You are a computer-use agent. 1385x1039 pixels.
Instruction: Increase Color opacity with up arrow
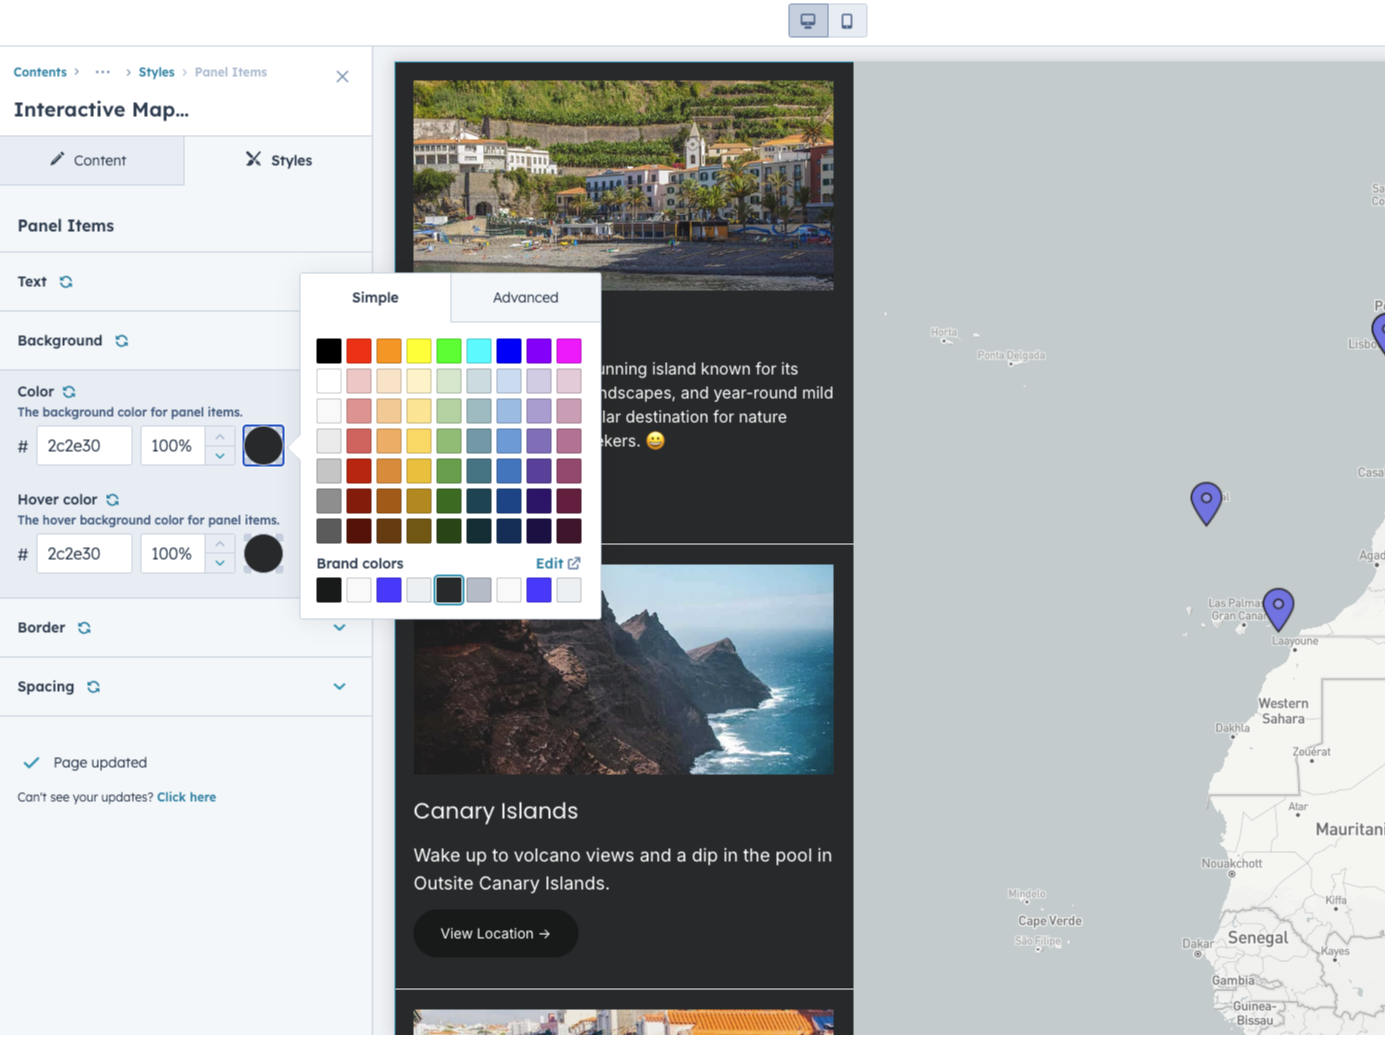220,436
